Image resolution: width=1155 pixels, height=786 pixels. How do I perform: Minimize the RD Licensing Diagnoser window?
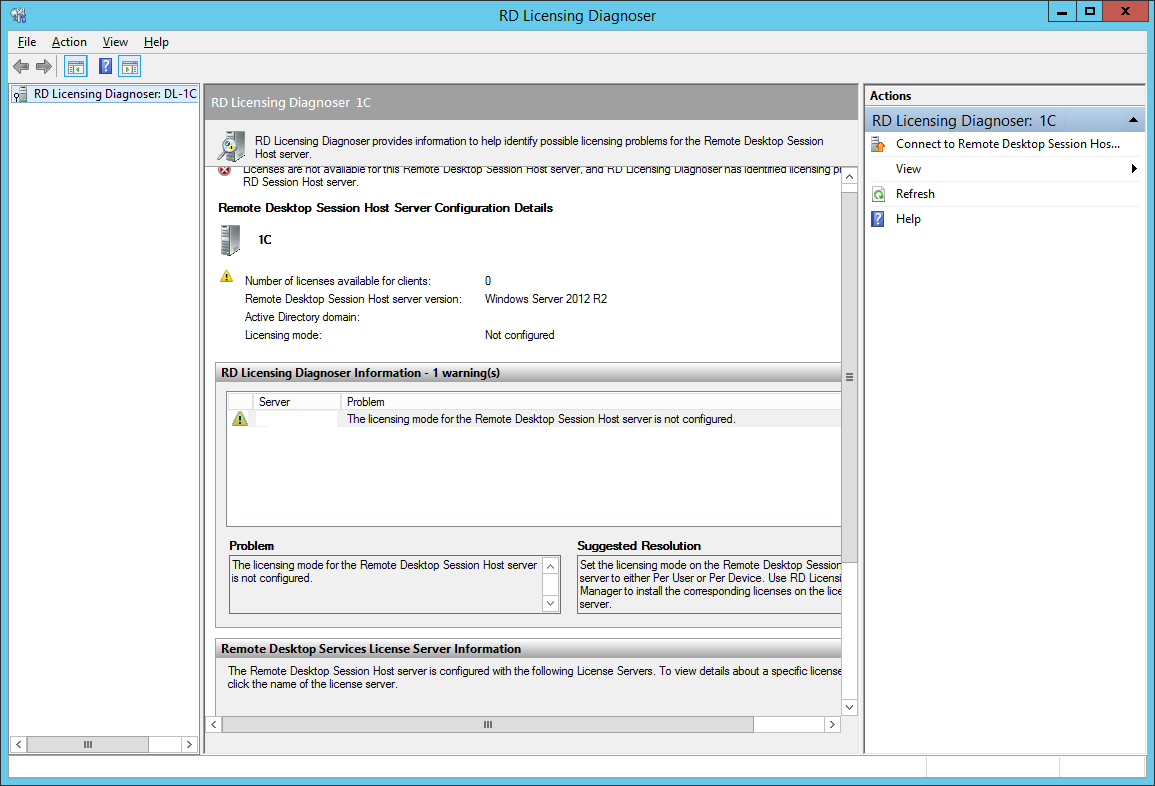click(1061, 12)
